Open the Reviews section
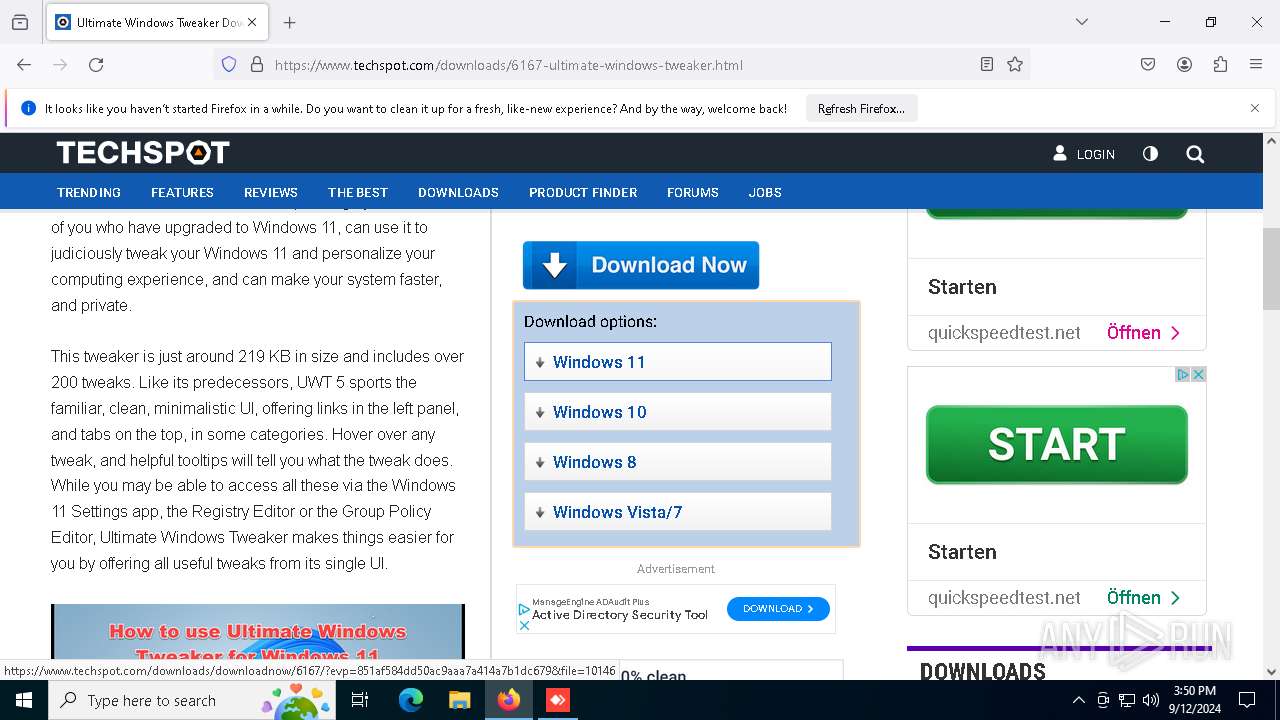This screenshot has width=1280, height=720. [271, 192]
